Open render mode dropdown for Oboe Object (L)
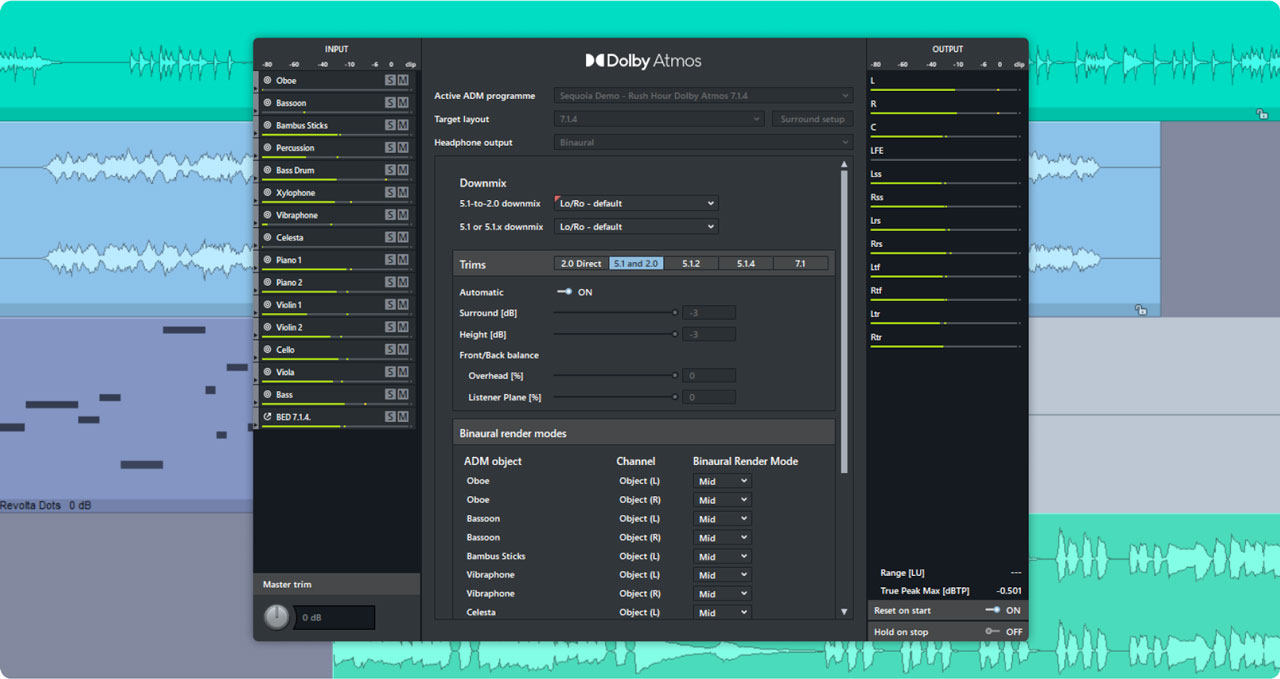 pyautogui.click(x=721, y=481)
